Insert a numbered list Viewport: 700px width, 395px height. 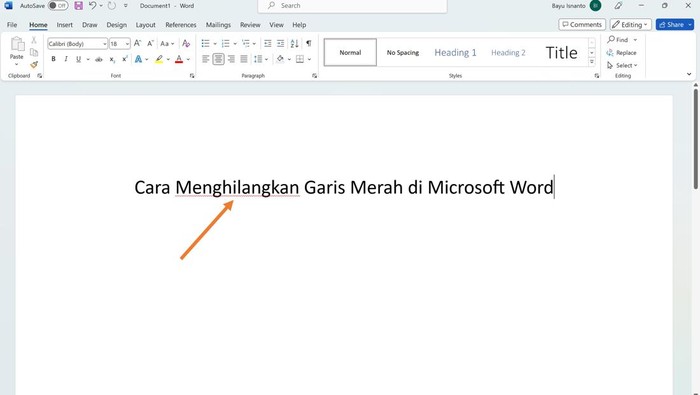pos(225,43)
